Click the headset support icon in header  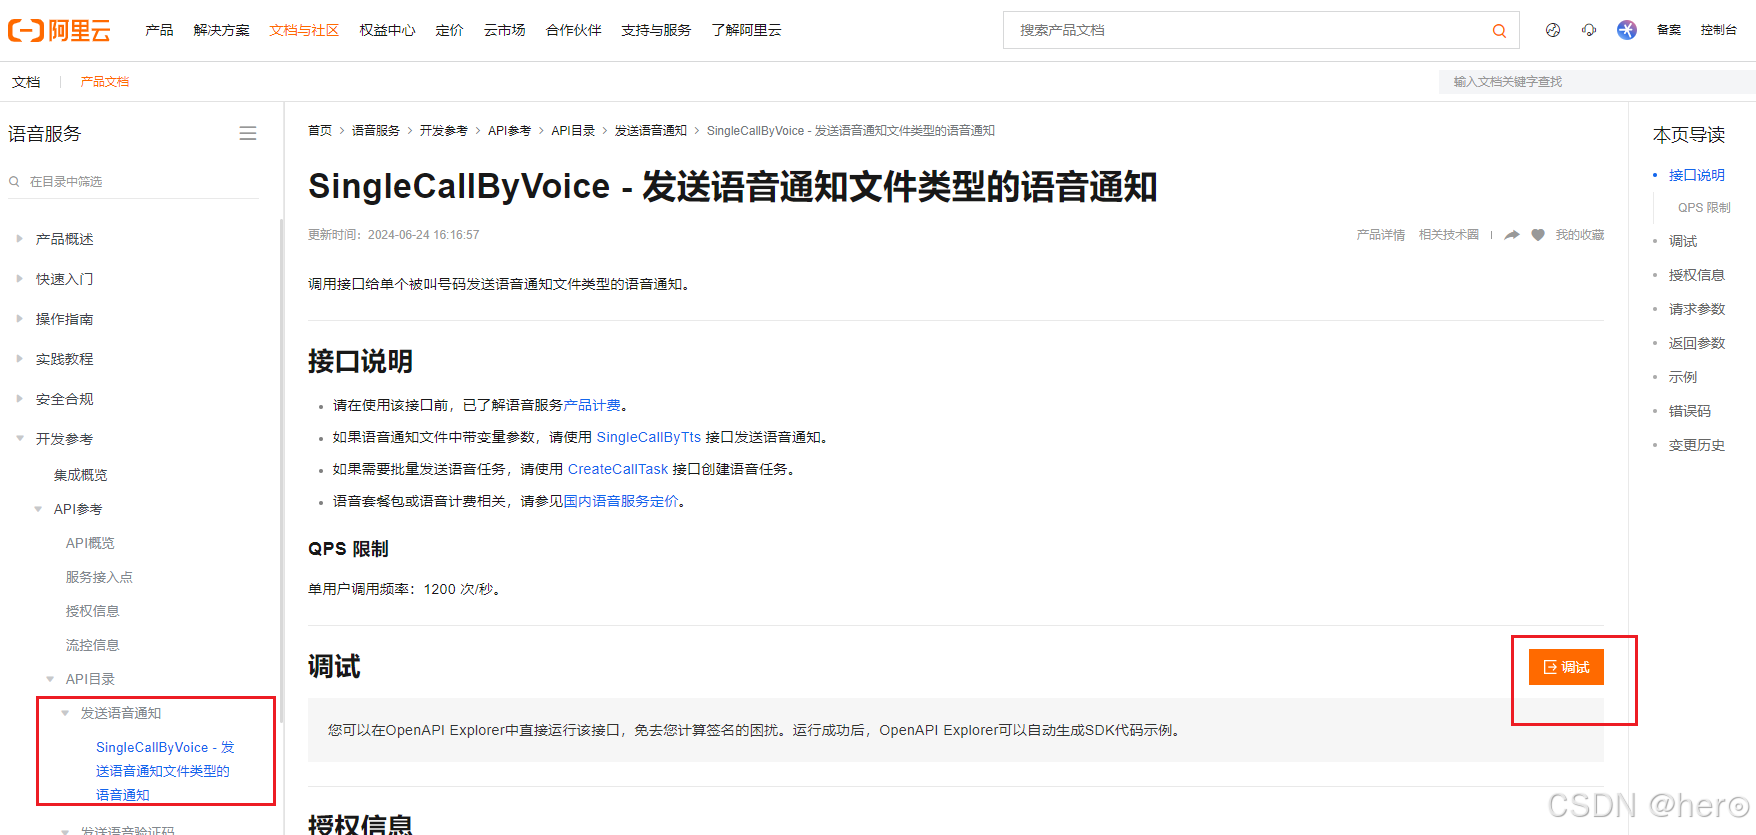pos(1589,30)
